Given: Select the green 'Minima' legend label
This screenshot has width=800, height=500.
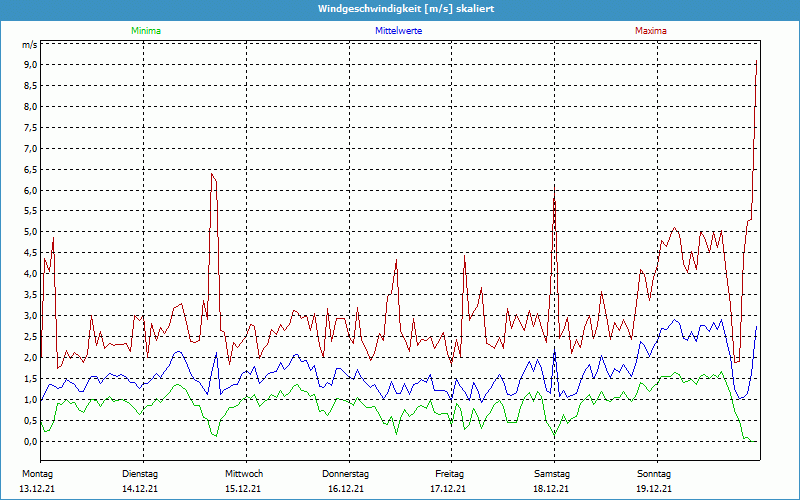Looking at the screenshot, I should click(146, 31).
